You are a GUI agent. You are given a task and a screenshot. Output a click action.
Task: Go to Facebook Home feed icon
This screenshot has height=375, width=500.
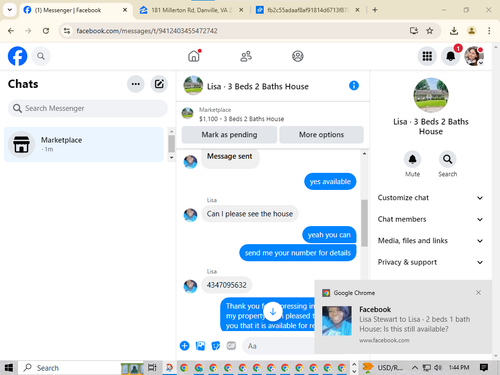[194, 56]
